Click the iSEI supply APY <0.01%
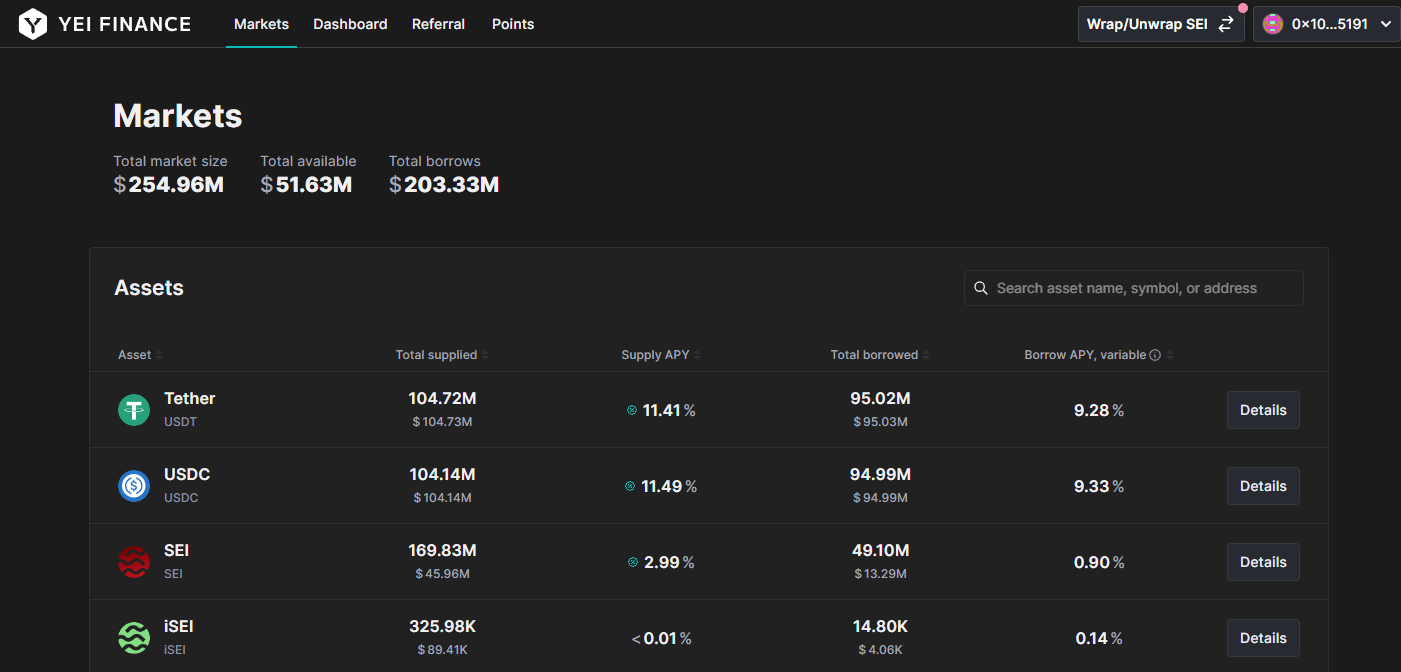The width and height of the screenshot is (1401, 672). 661,638
